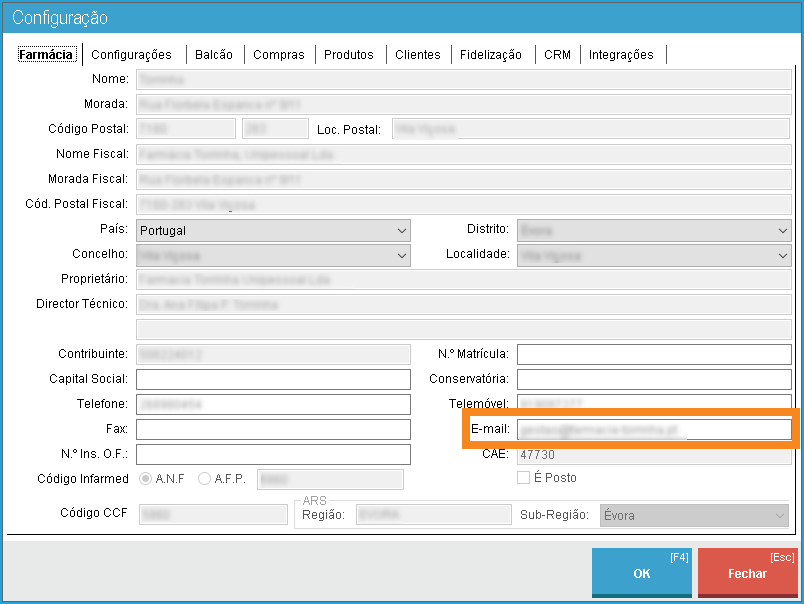
Task: Go to the Compras tab
Action: pos(278,55)
